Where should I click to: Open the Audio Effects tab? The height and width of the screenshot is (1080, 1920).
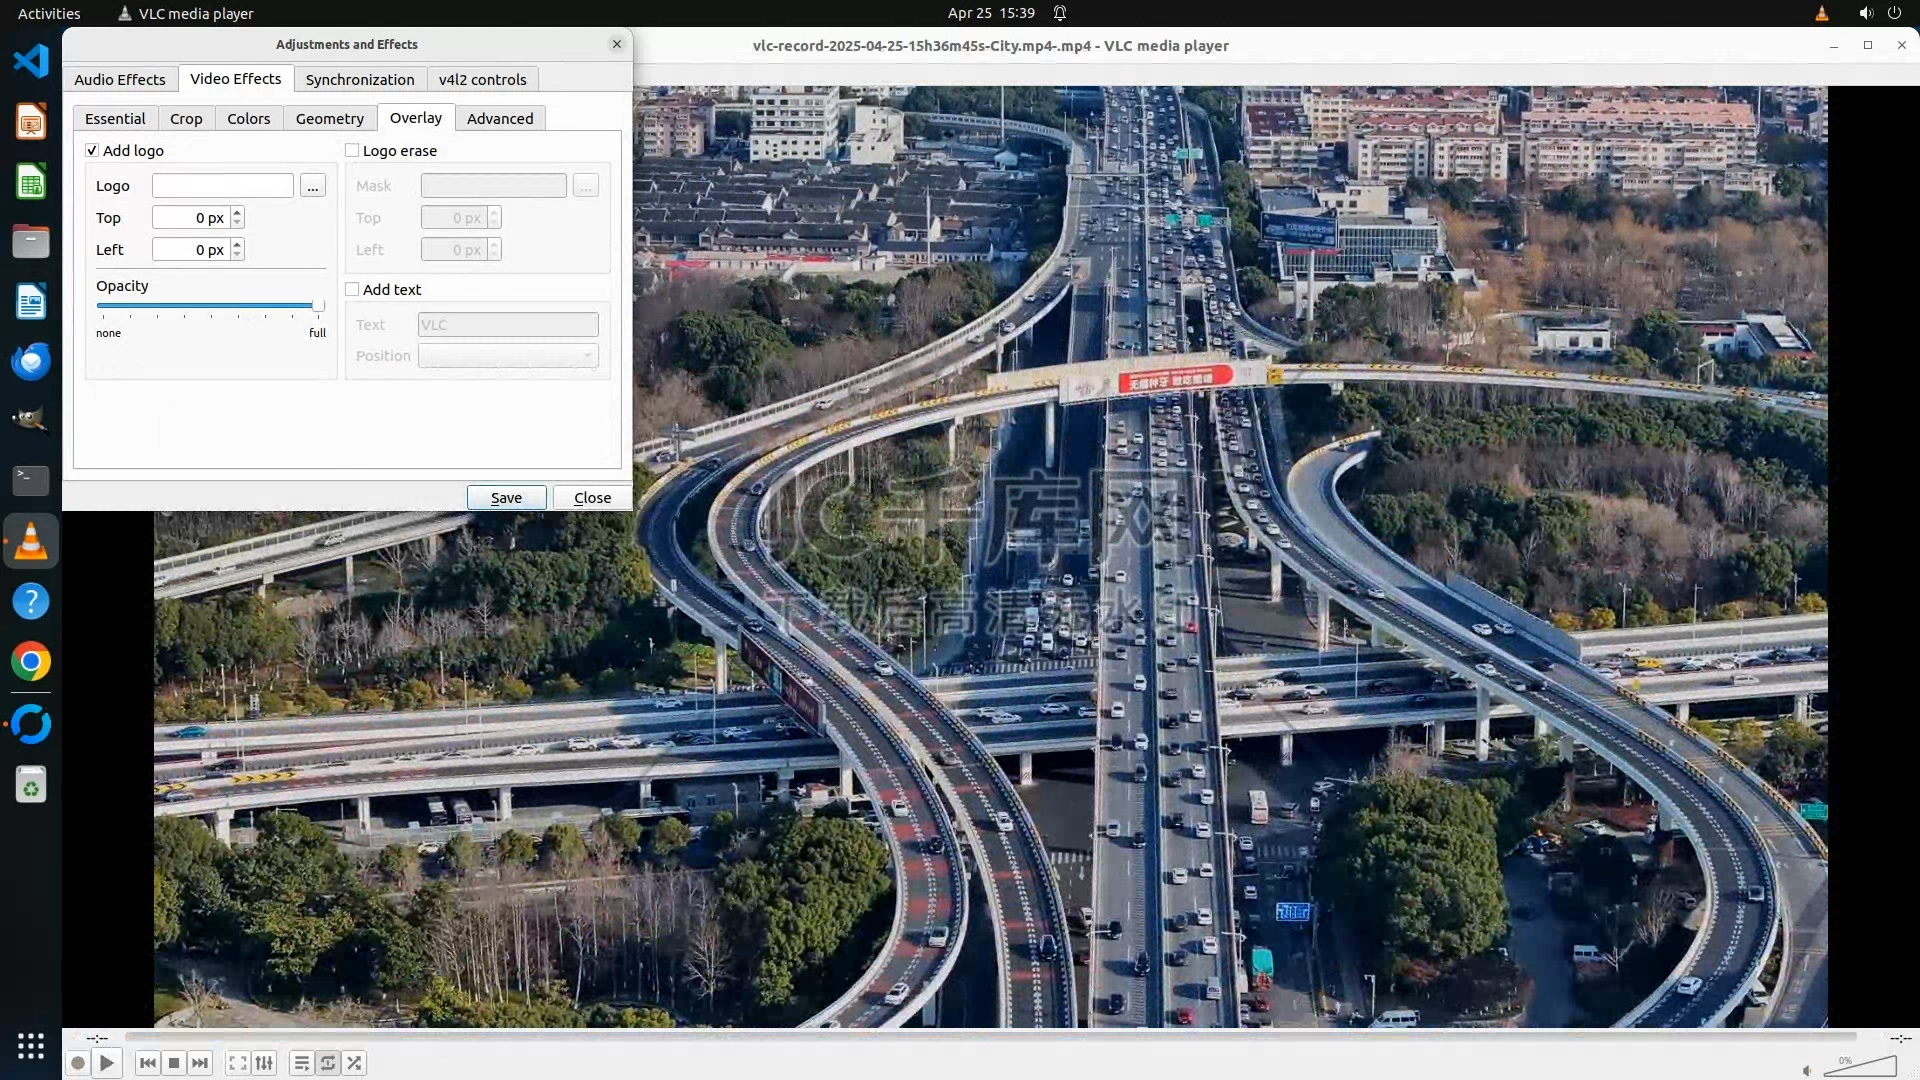point(120,80)
